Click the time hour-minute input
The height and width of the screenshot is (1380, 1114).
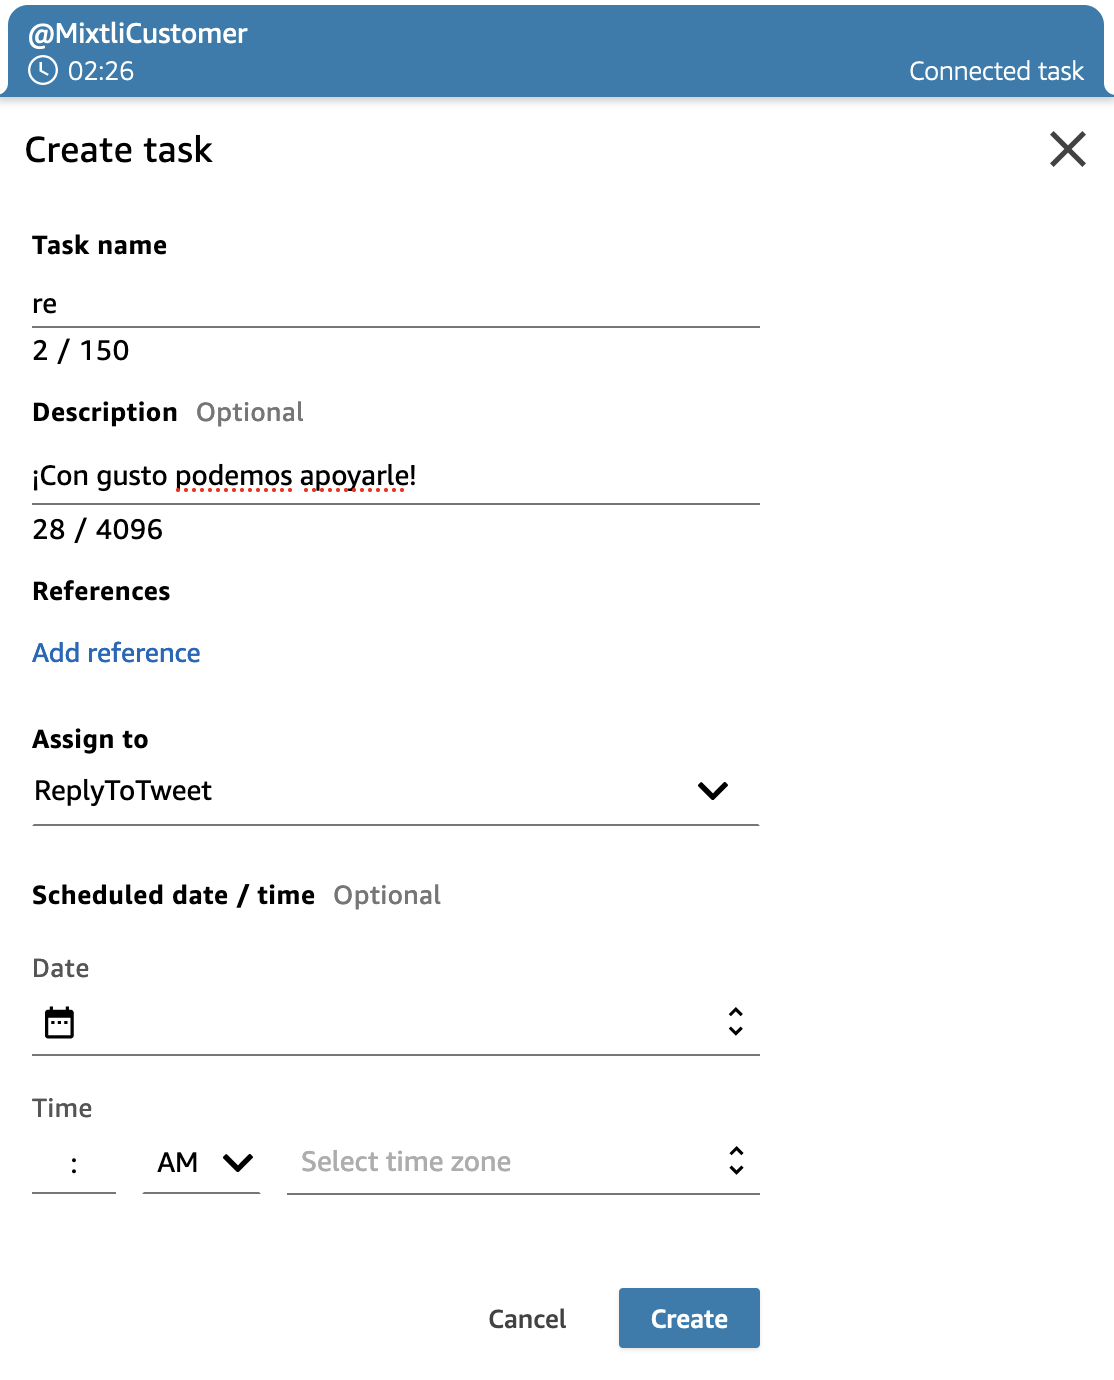[x=74, y=1162]
